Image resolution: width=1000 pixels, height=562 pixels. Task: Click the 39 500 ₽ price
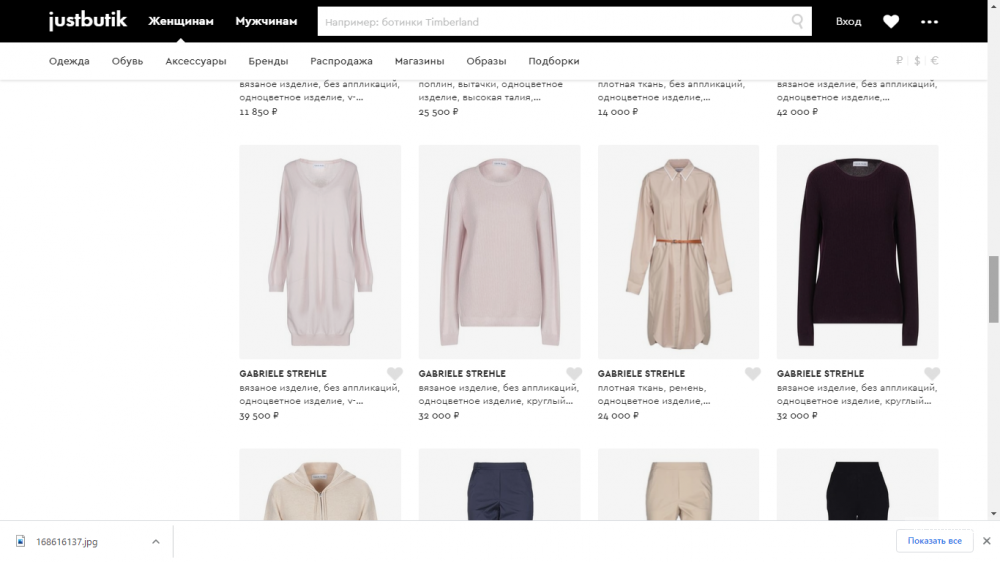[x=259, y=415]
